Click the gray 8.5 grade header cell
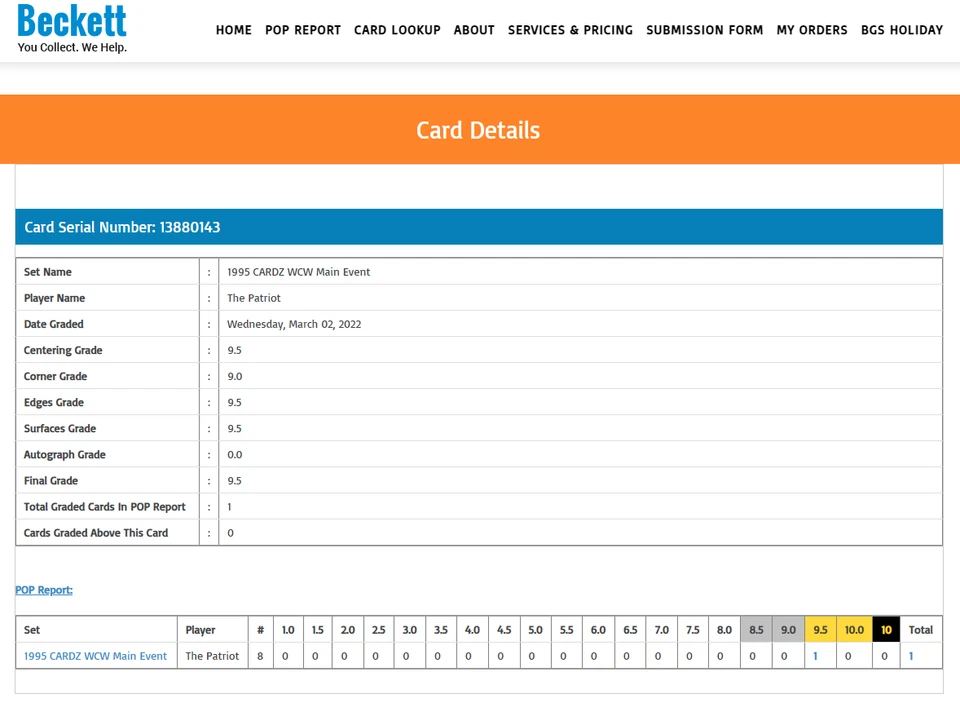This screenshot has height=716, width=960. click(756, 630)
